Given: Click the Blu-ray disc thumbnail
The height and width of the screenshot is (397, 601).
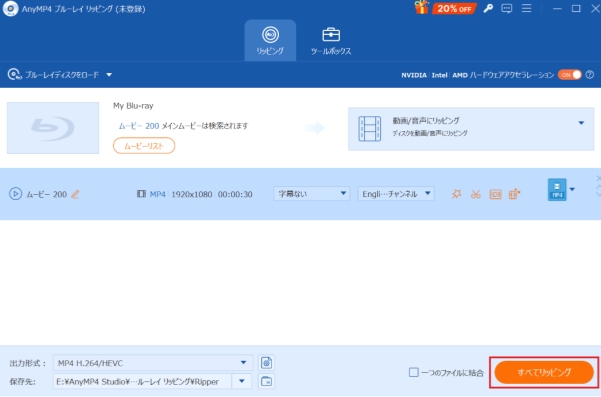Looking at the screenshot, I should point(53,128).
